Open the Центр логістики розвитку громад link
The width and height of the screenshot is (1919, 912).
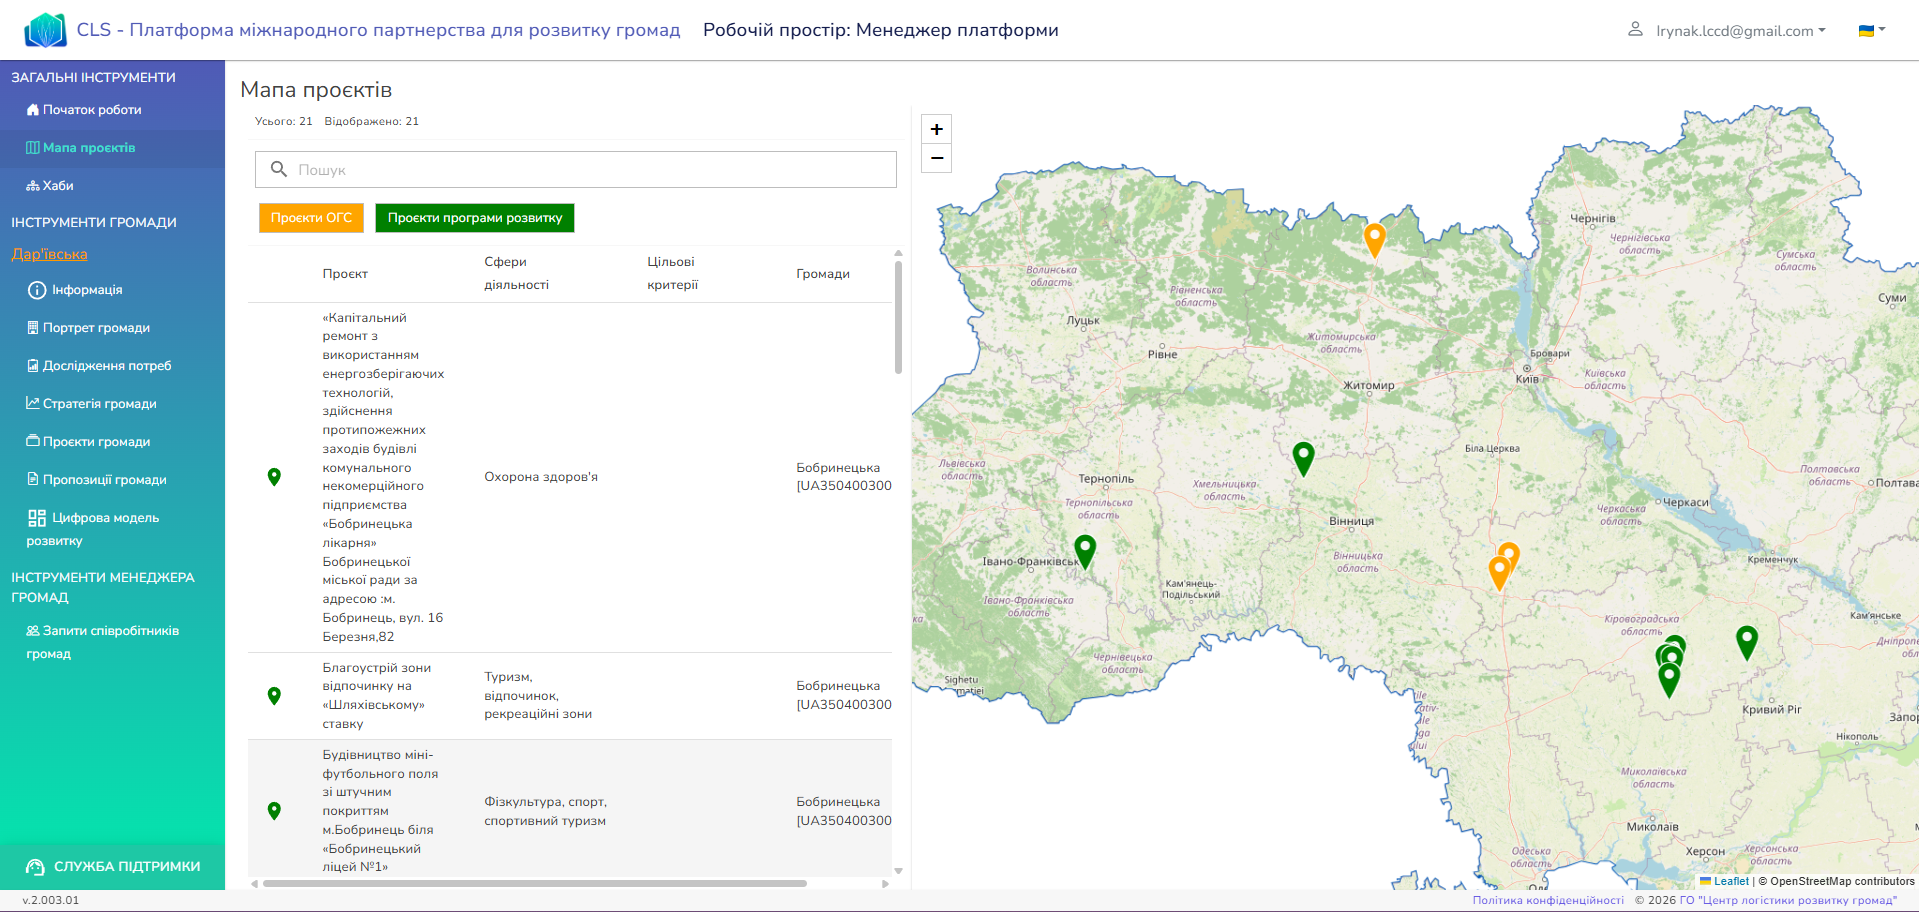pyautogui.click(x=1788, y=900)
